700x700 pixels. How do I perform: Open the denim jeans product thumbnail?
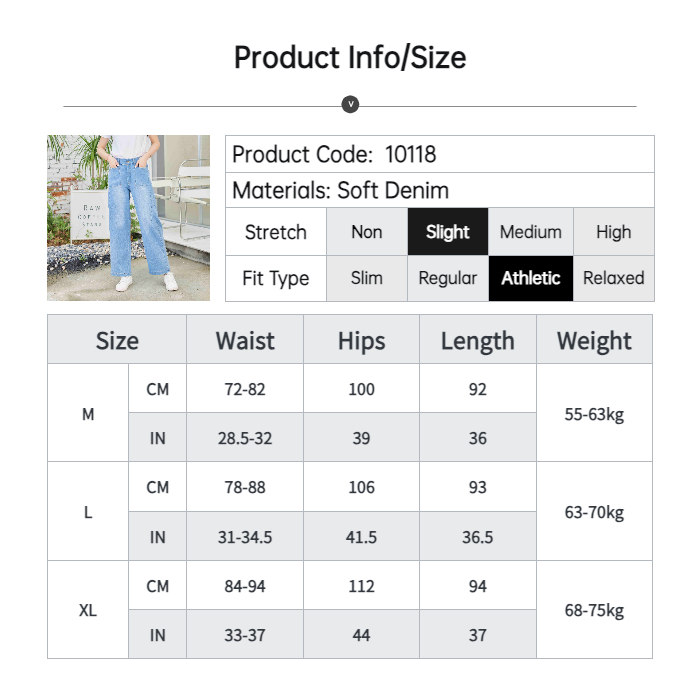click(128, 218)
